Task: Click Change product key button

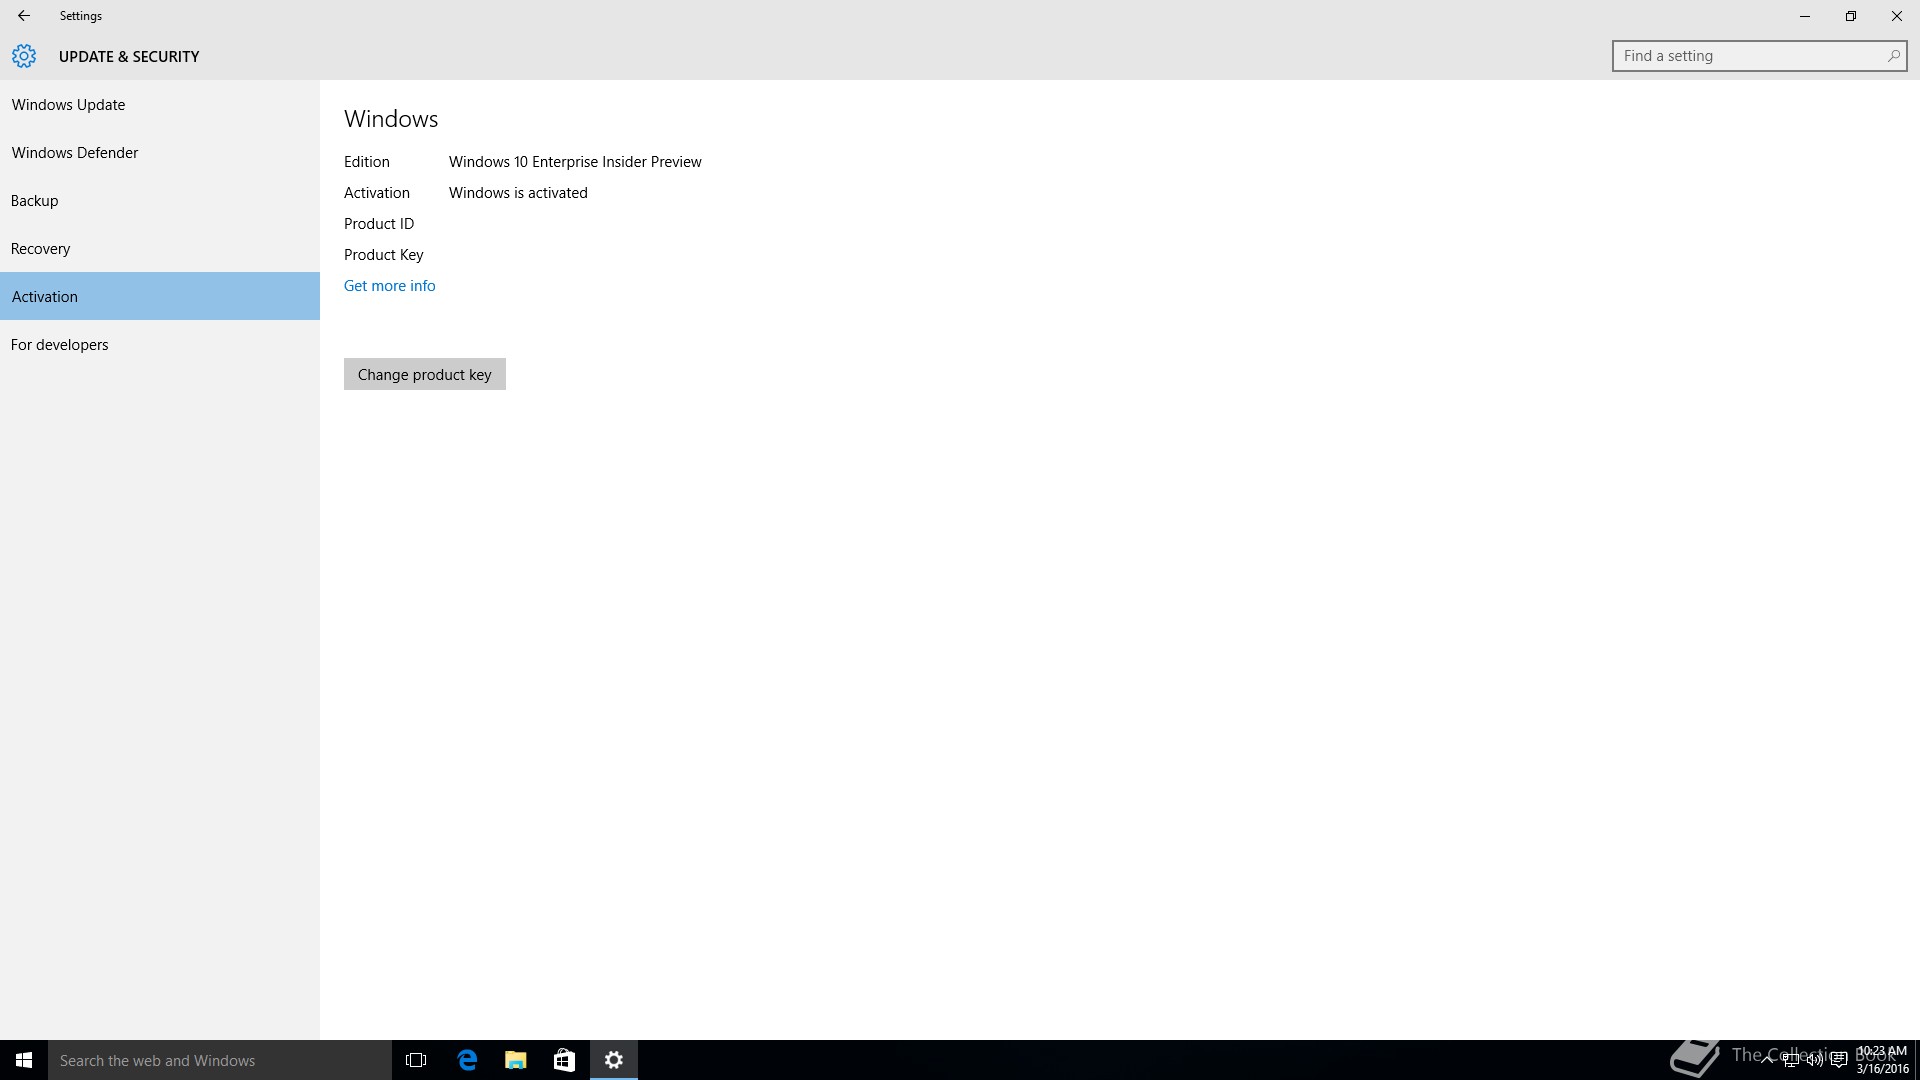Action: [425, 374]
